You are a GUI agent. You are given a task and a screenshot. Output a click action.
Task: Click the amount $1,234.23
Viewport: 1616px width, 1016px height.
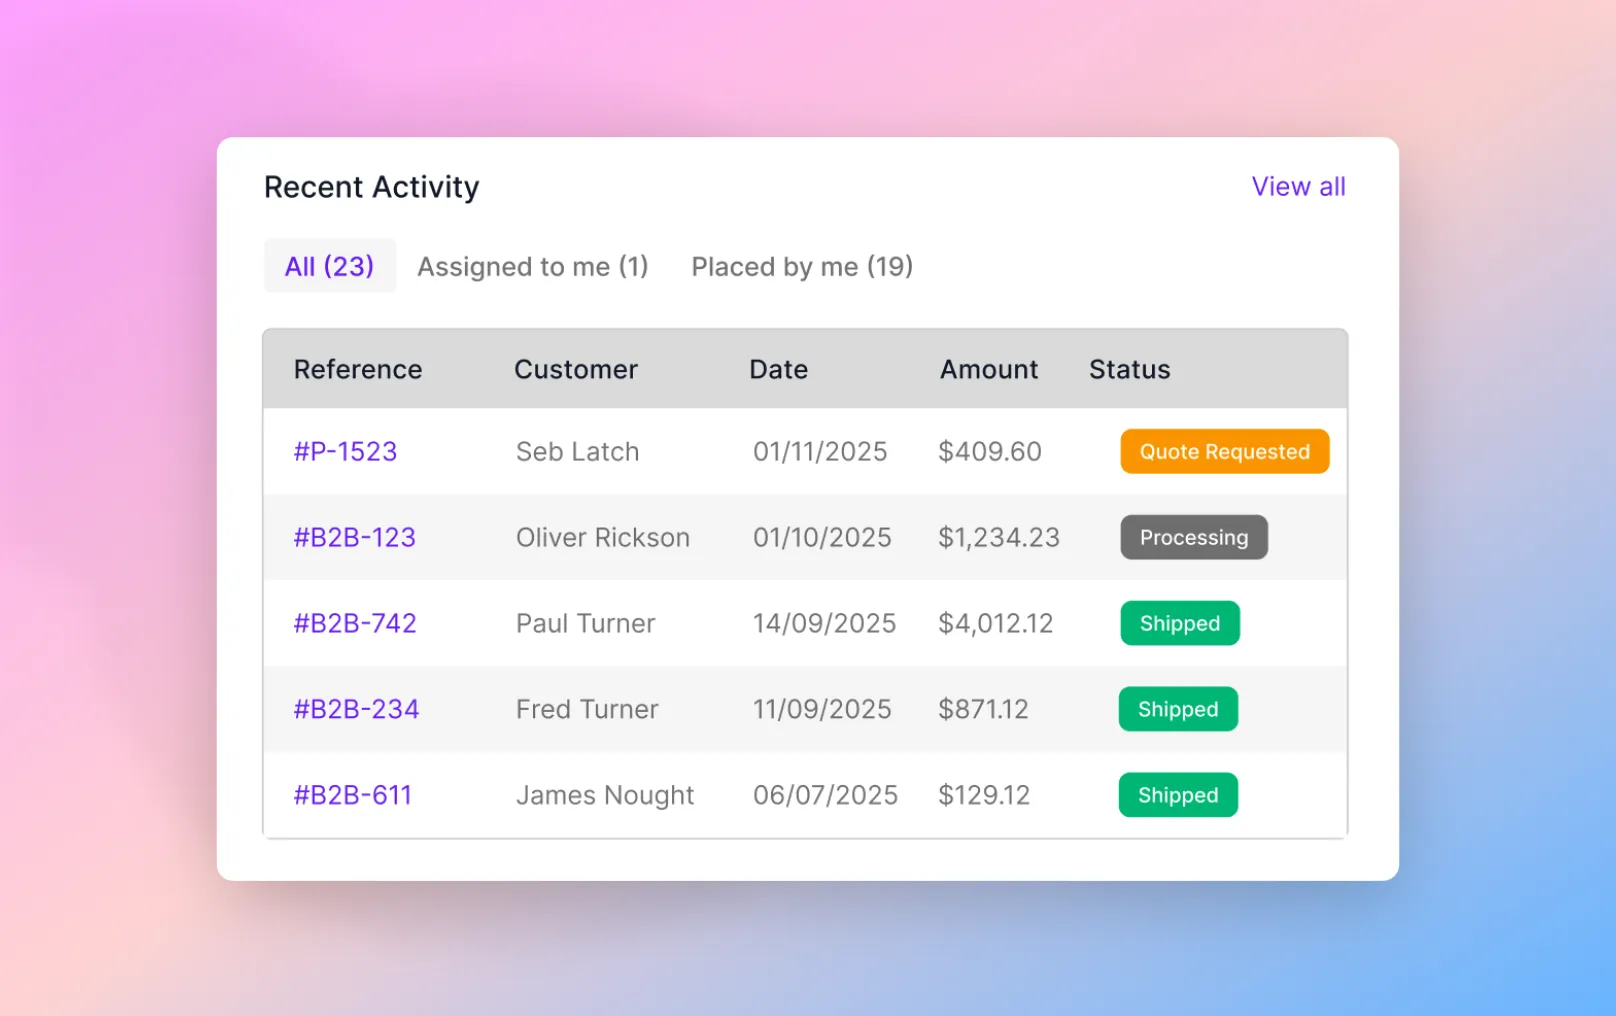pyautogui.click(x=999, y=538)
